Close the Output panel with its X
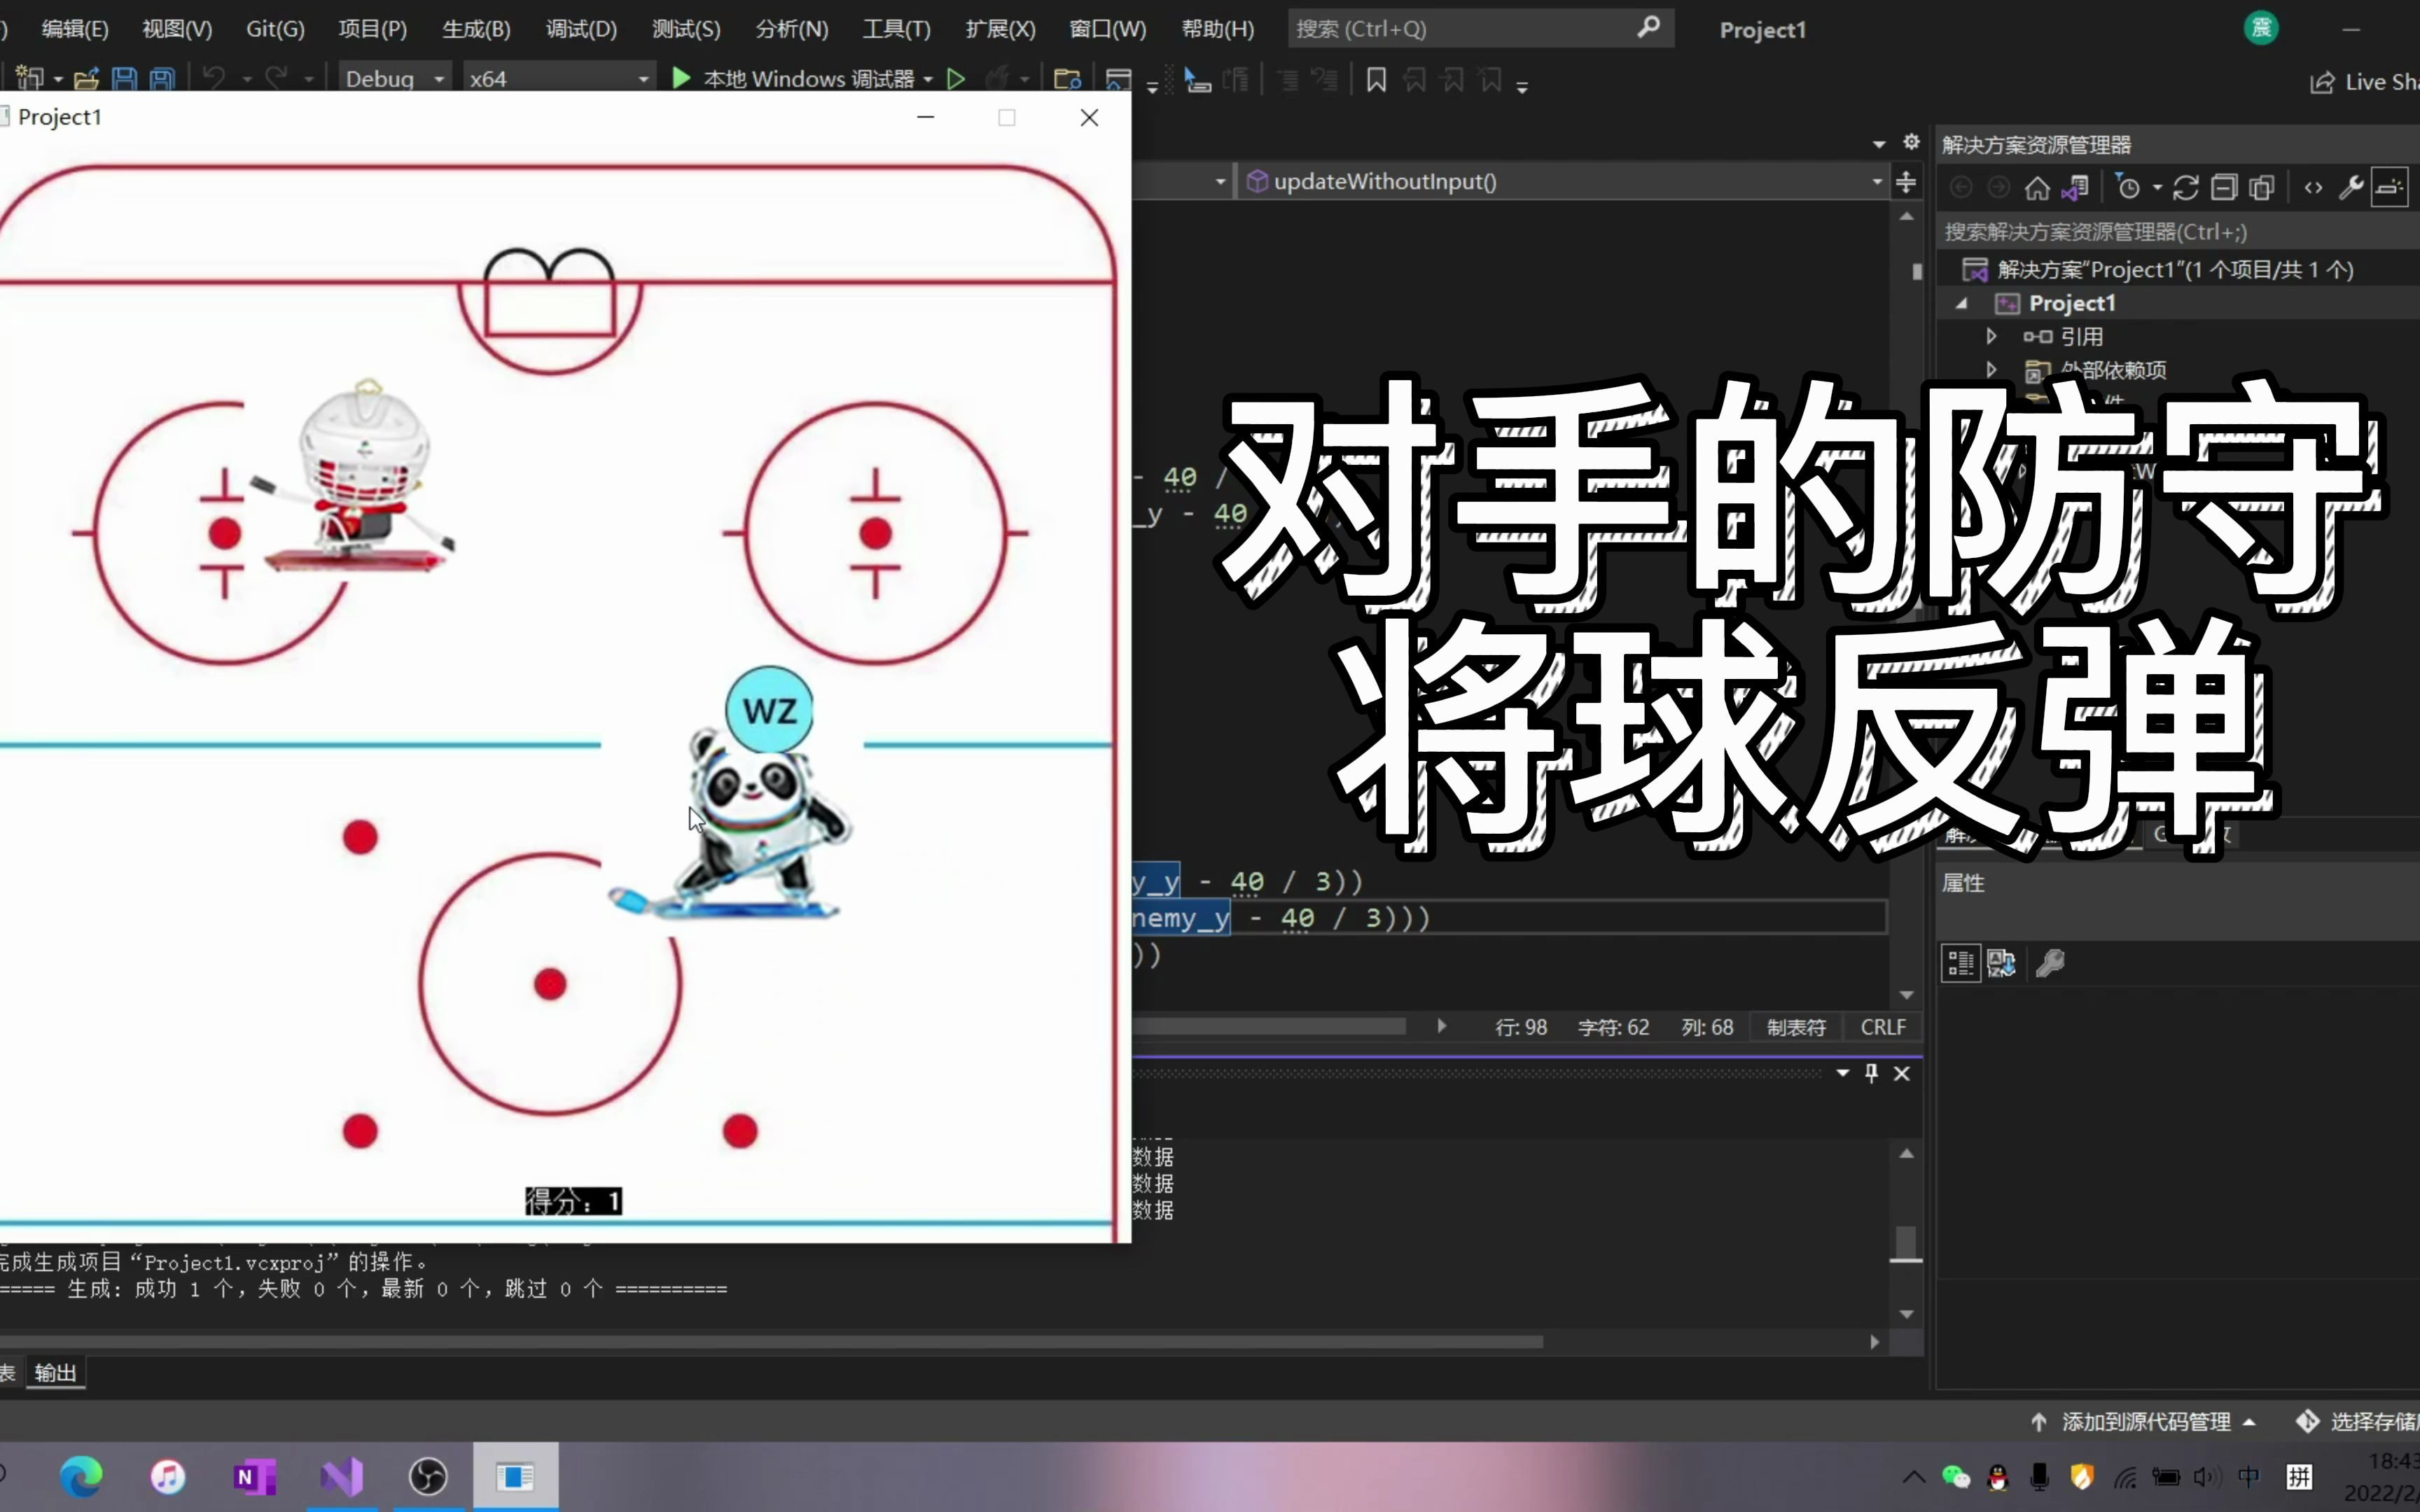 [x=1902, y=1073]
